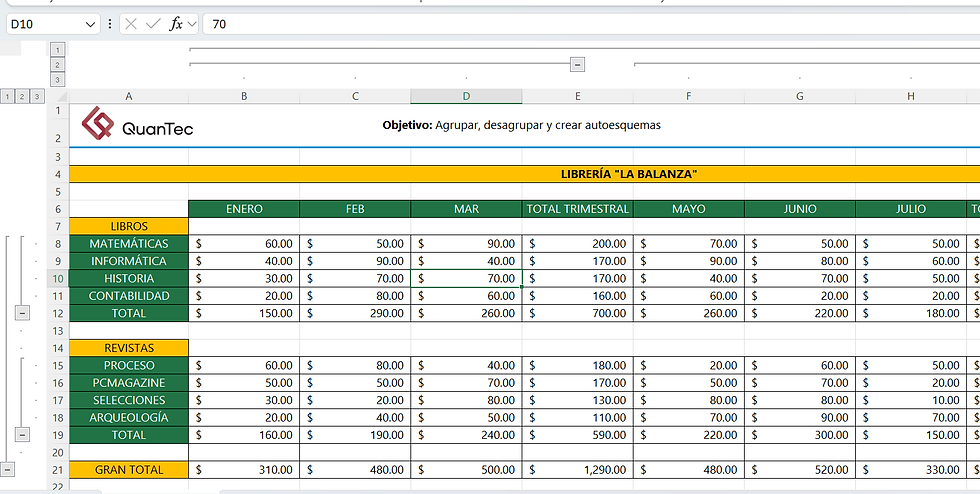Select row 21 header
980x494 pixels.
tap(58, 470)
